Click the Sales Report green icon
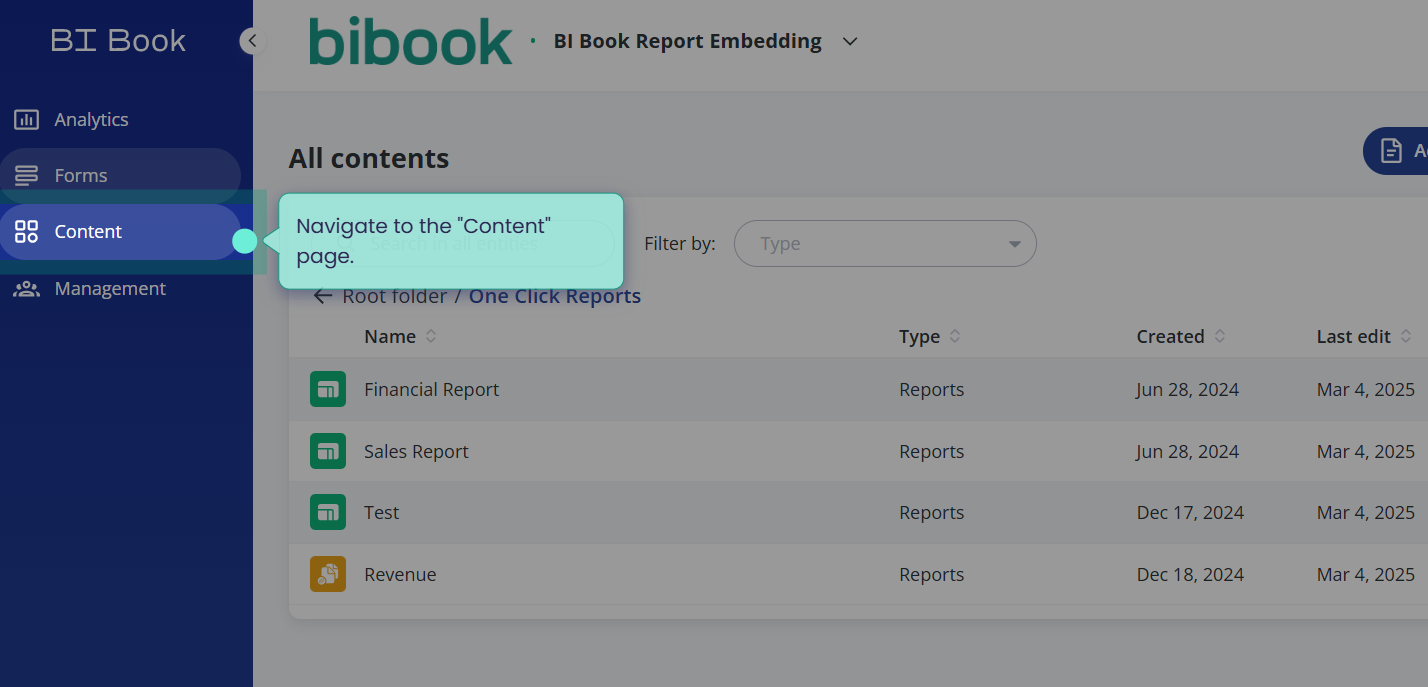Screen dimensions: 1428x687 tap(328, 451)
